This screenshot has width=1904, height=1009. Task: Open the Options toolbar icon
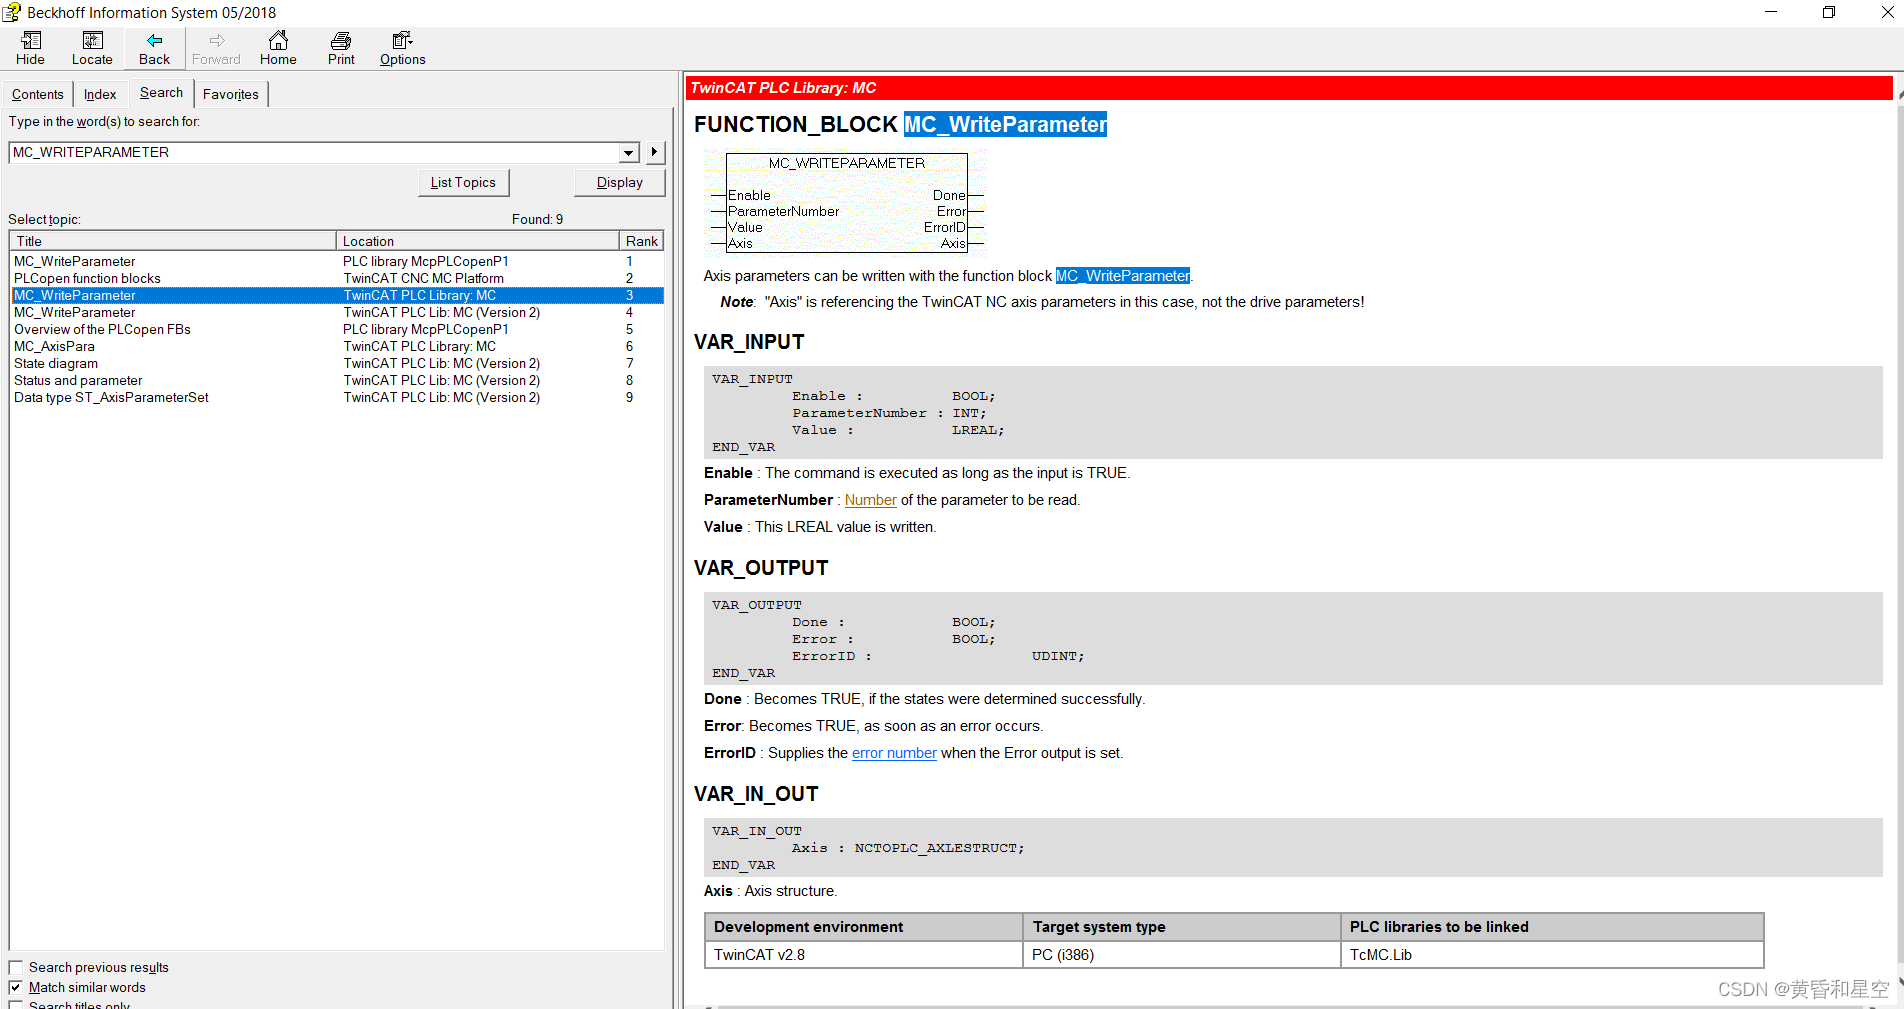(403, 48)
